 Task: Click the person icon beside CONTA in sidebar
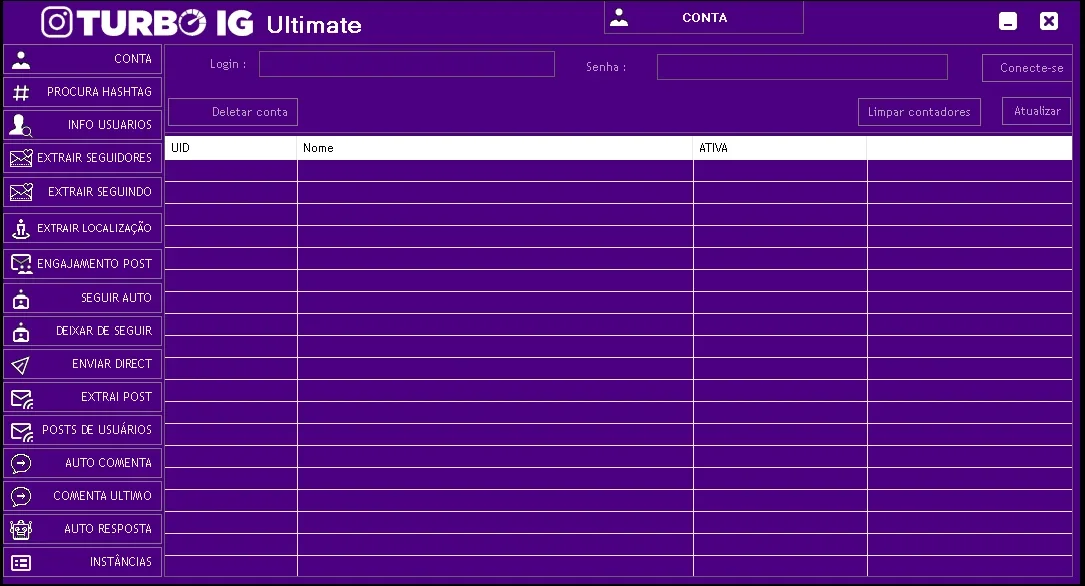tap(21, 60)
